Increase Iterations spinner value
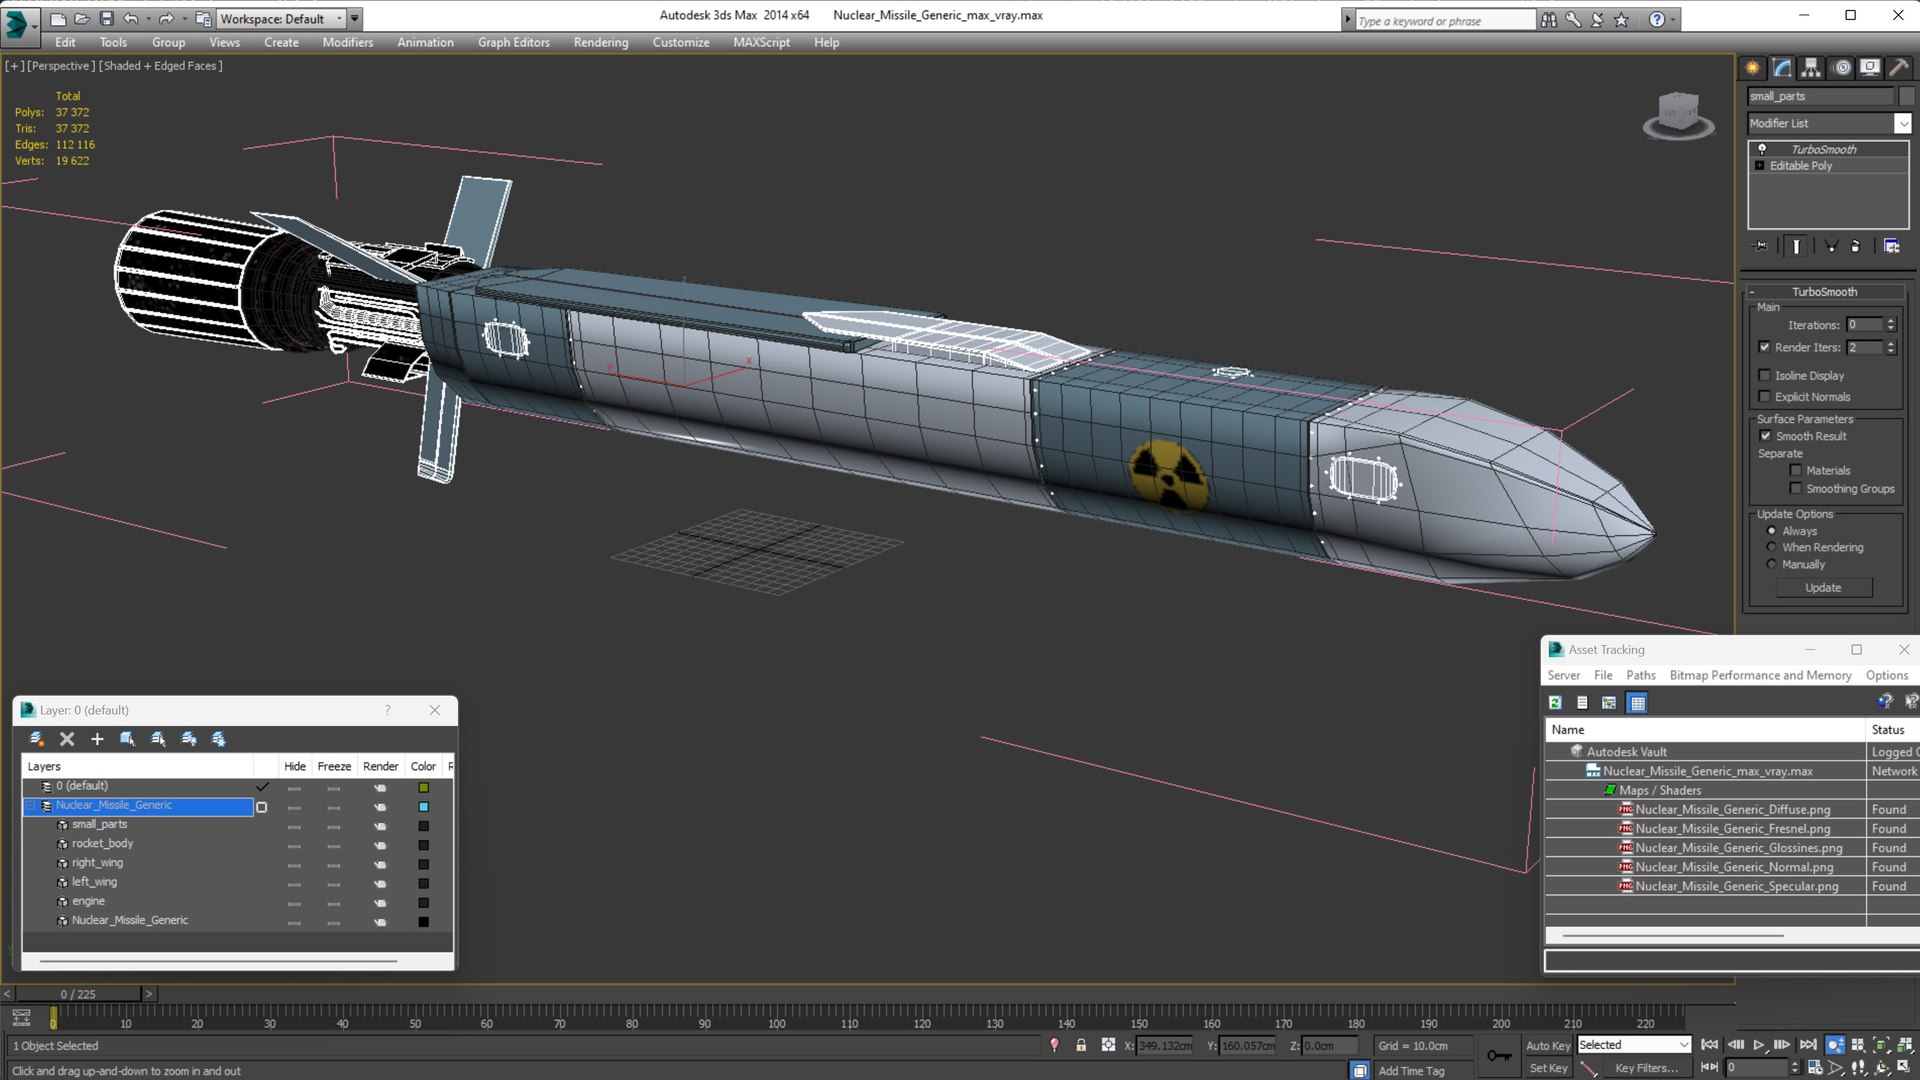 tap(1891, 321)
